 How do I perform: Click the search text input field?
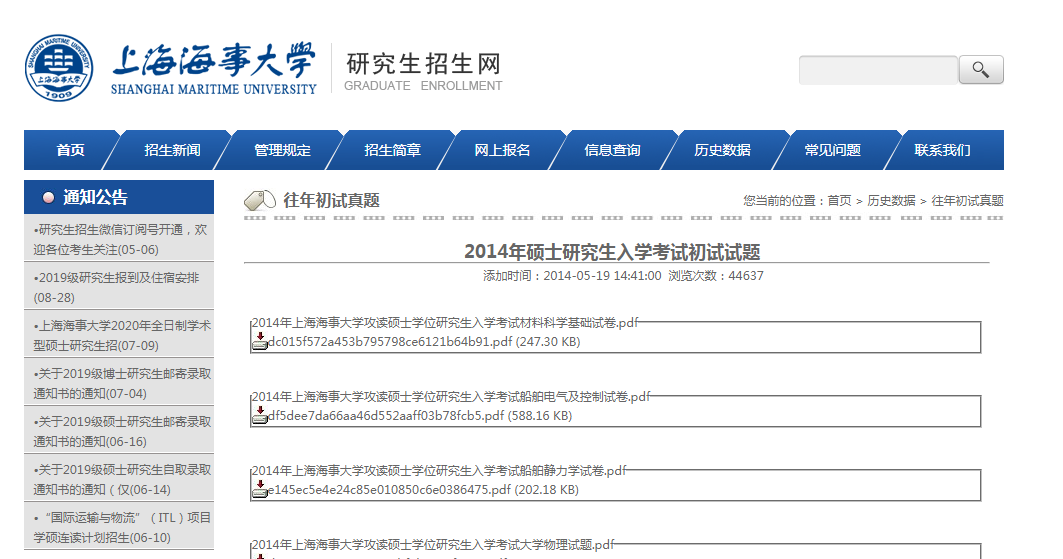coord(877,70)
